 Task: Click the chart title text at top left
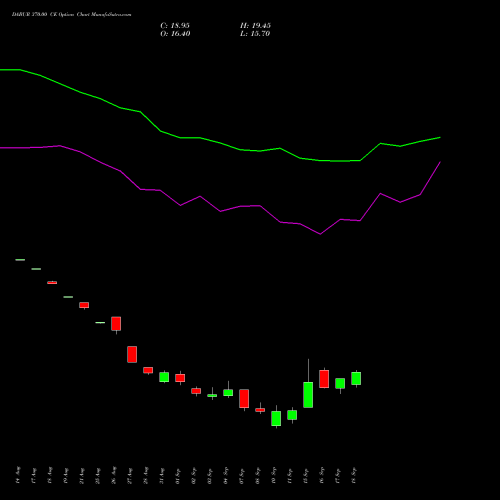tap(72, 15)
